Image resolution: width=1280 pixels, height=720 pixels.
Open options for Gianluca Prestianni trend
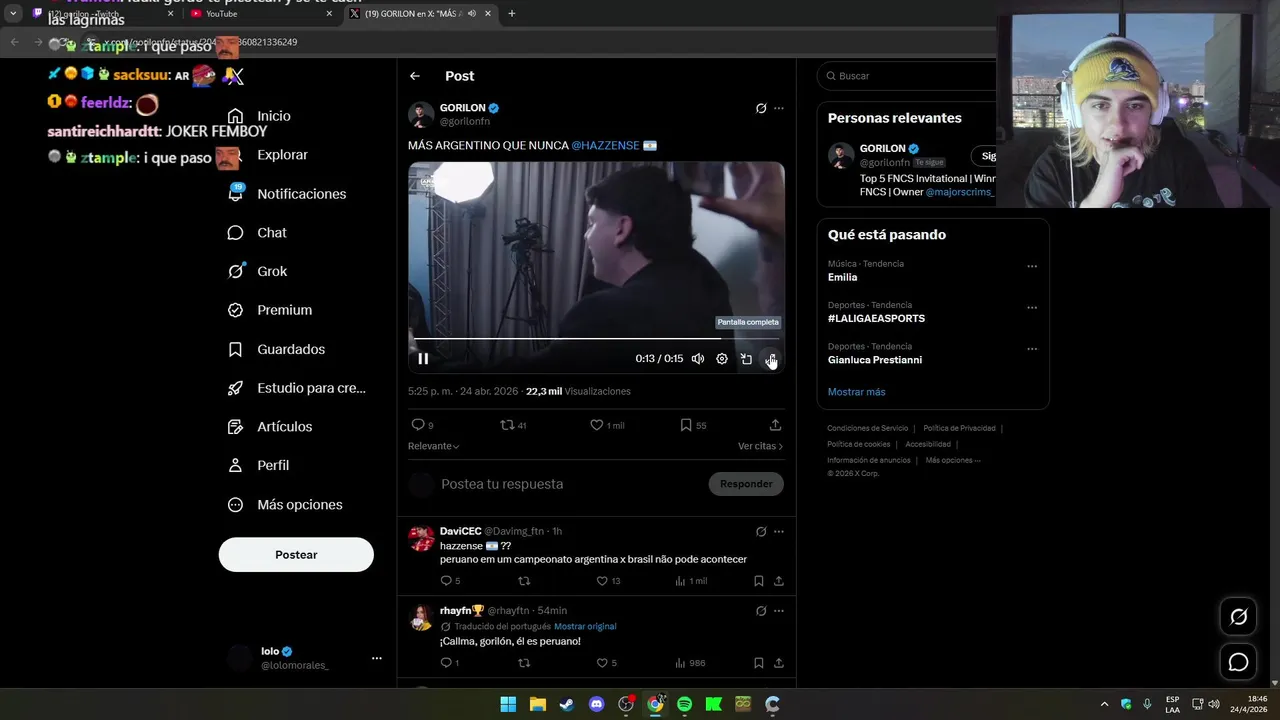pyautogui.click(x=1032, y=349)
